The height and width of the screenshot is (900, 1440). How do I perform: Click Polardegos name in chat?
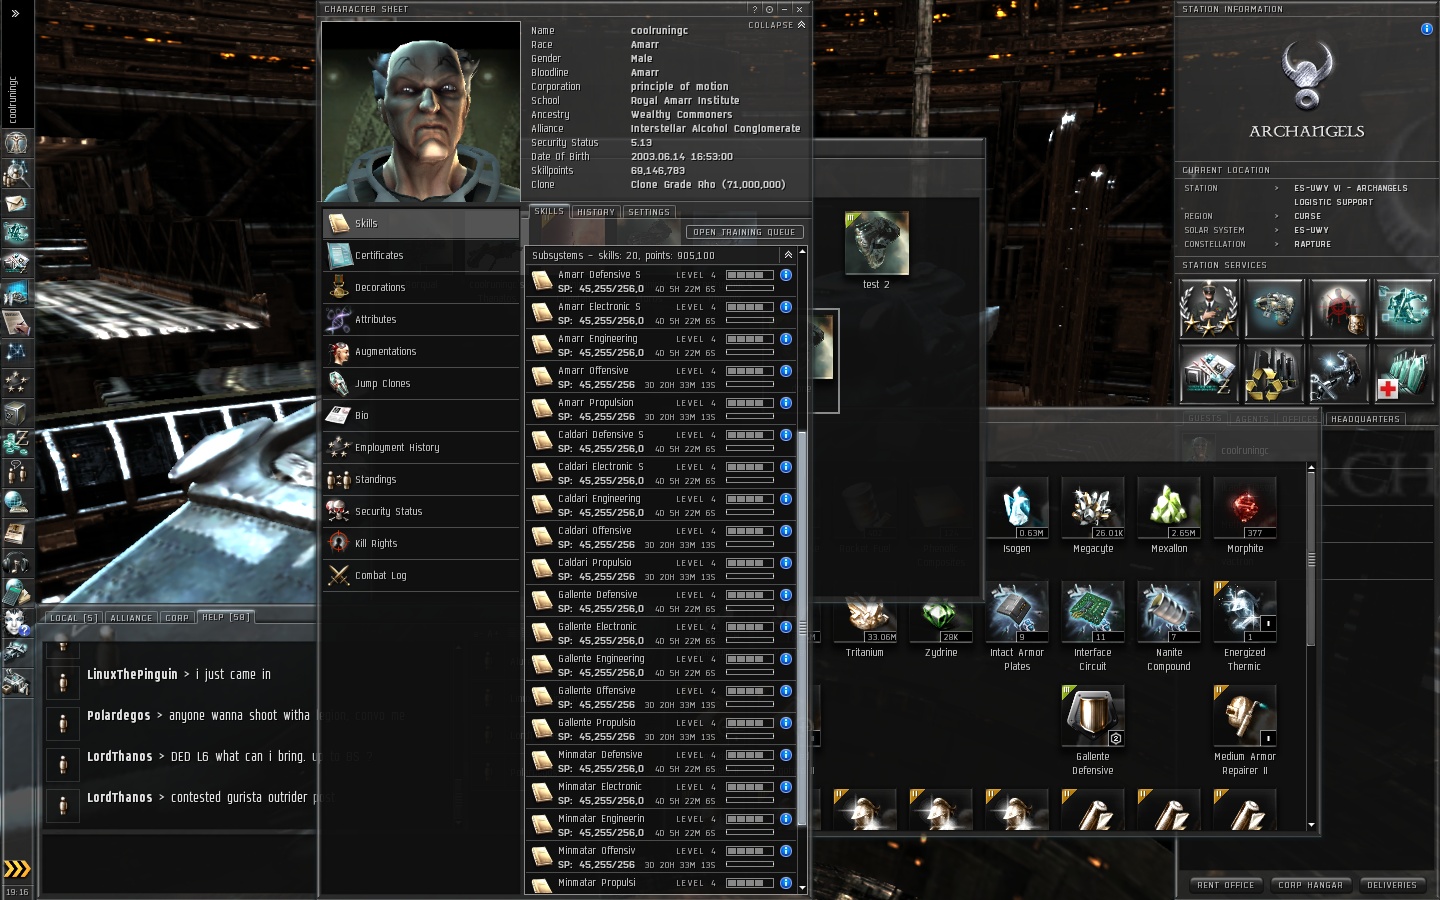pos(119,716)
